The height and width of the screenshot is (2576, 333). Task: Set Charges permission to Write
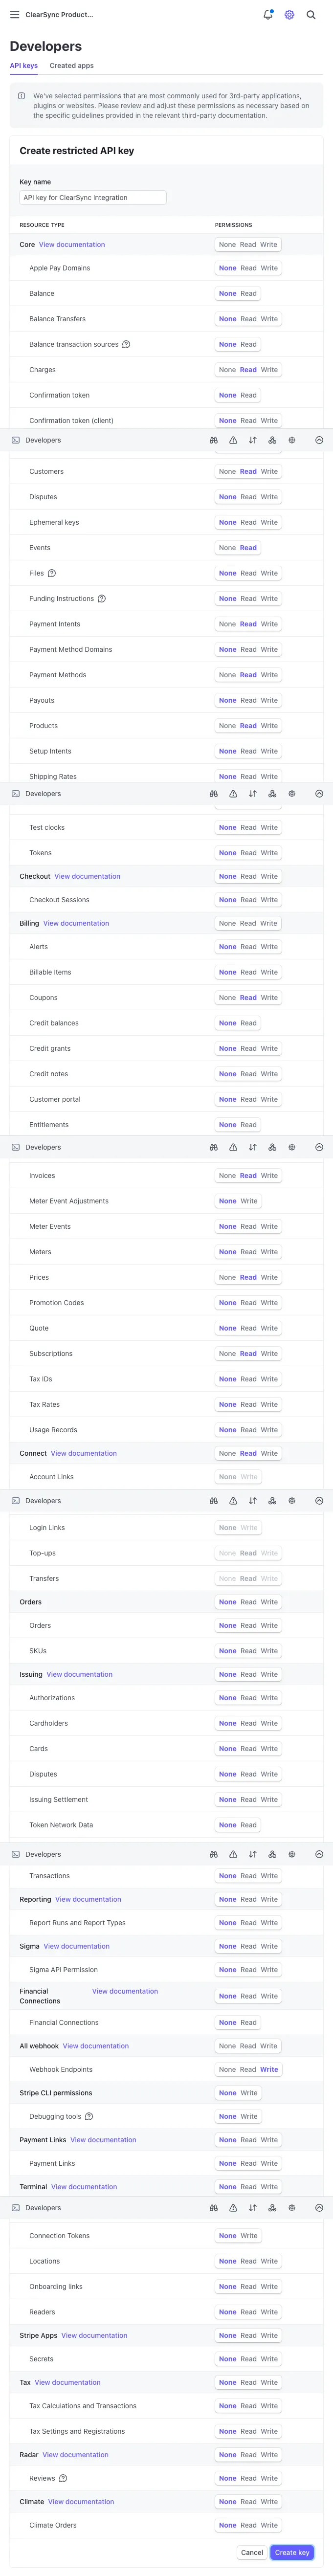click(x=269, y=370)
